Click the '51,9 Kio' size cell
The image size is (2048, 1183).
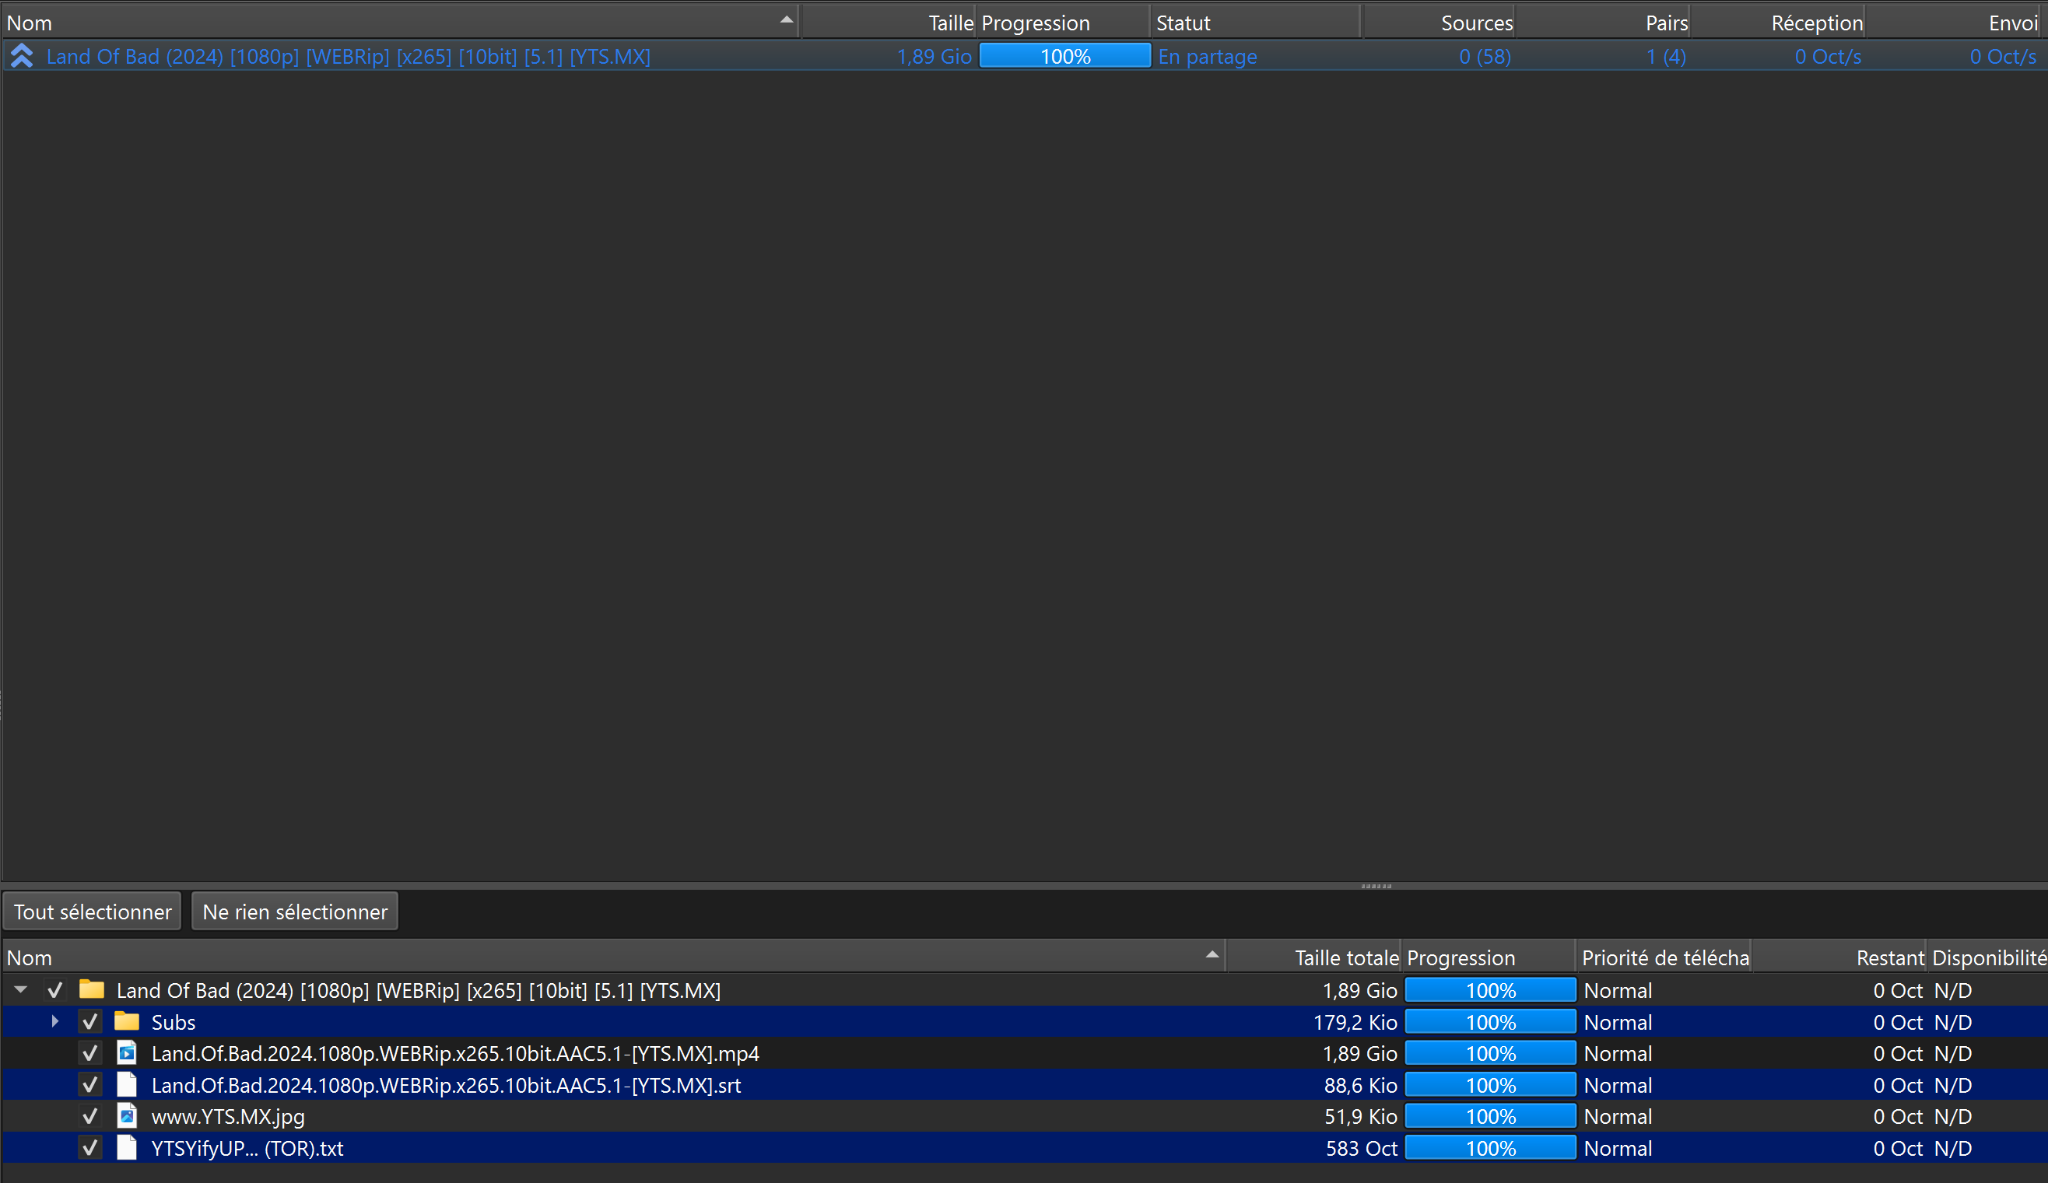pos(1361,1116)
